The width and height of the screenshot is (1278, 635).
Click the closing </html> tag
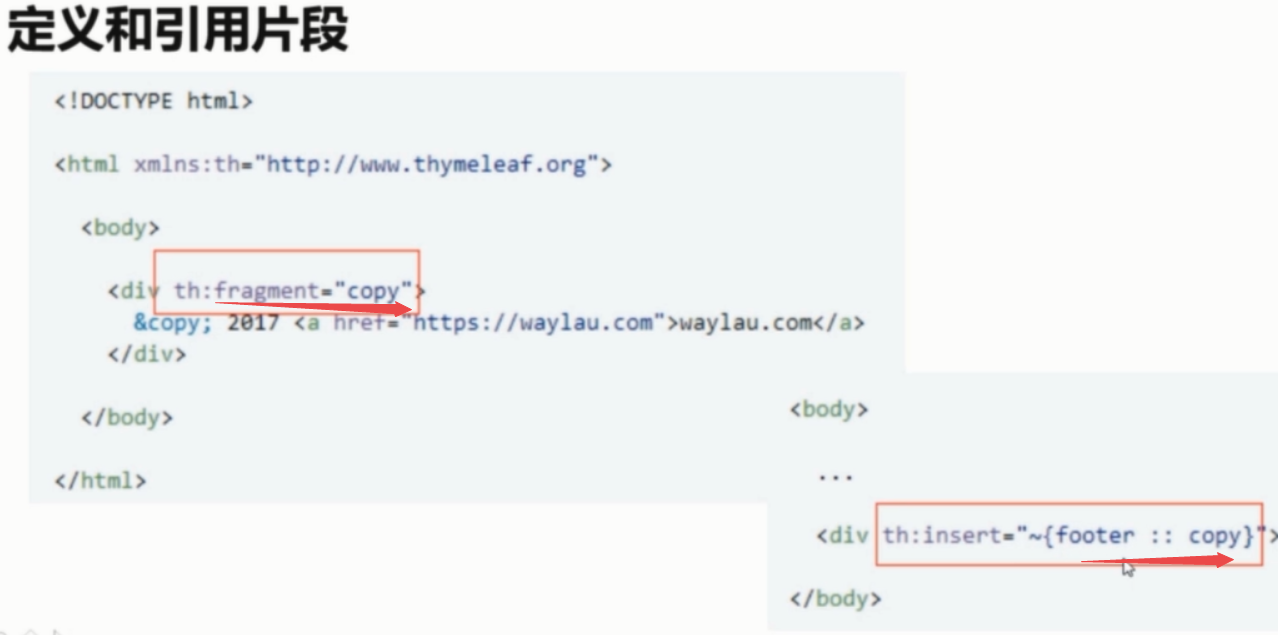[x=100, y=480]
